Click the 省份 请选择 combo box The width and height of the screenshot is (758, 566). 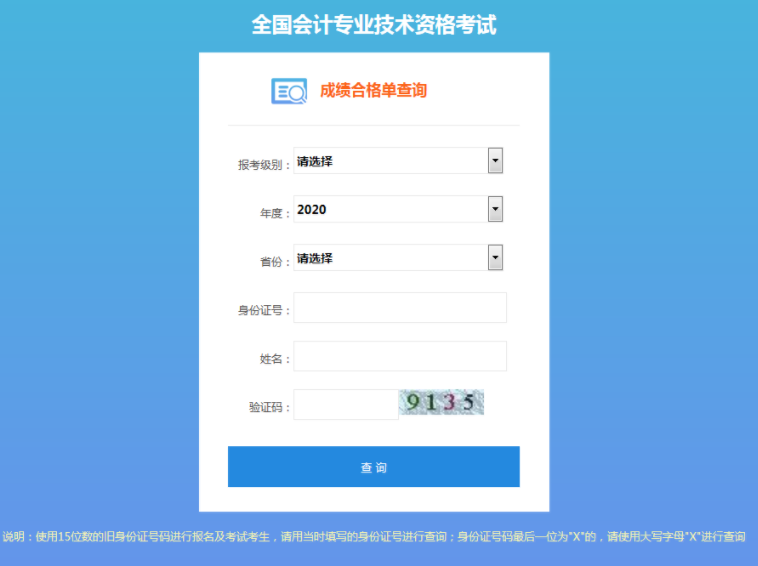[x=398, y=257]
